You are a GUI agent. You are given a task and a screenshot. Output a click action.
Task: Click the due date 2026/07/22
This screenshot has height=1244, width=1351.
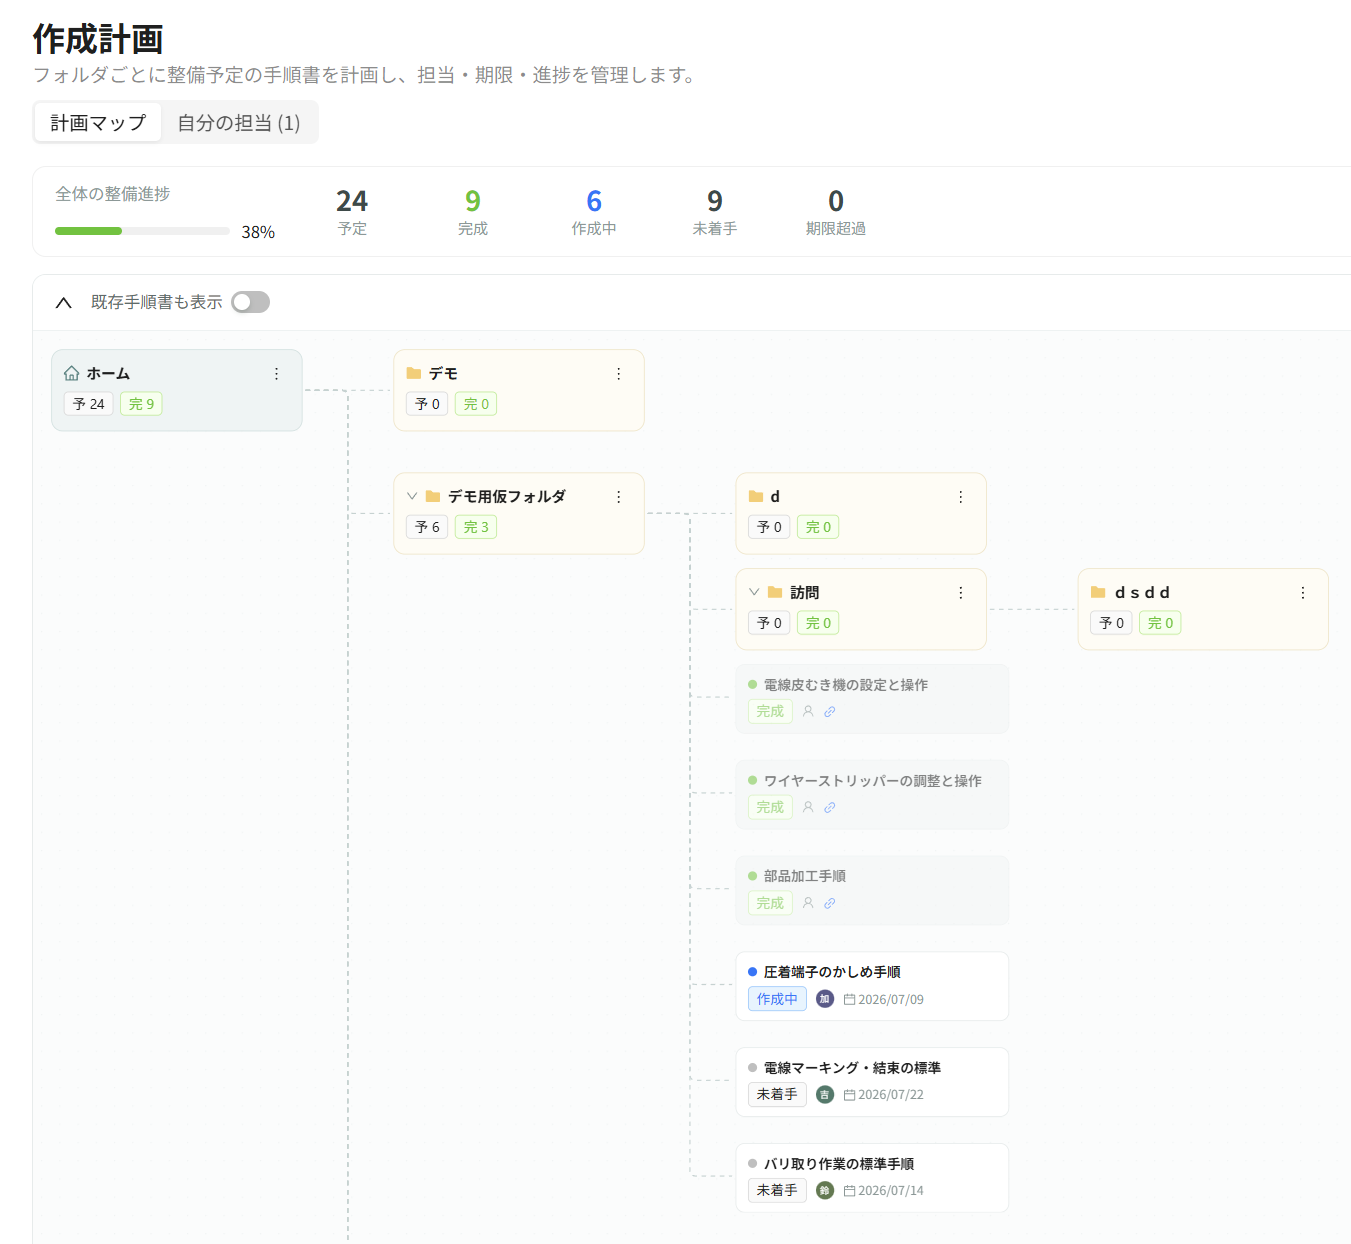coord(891,1095)
